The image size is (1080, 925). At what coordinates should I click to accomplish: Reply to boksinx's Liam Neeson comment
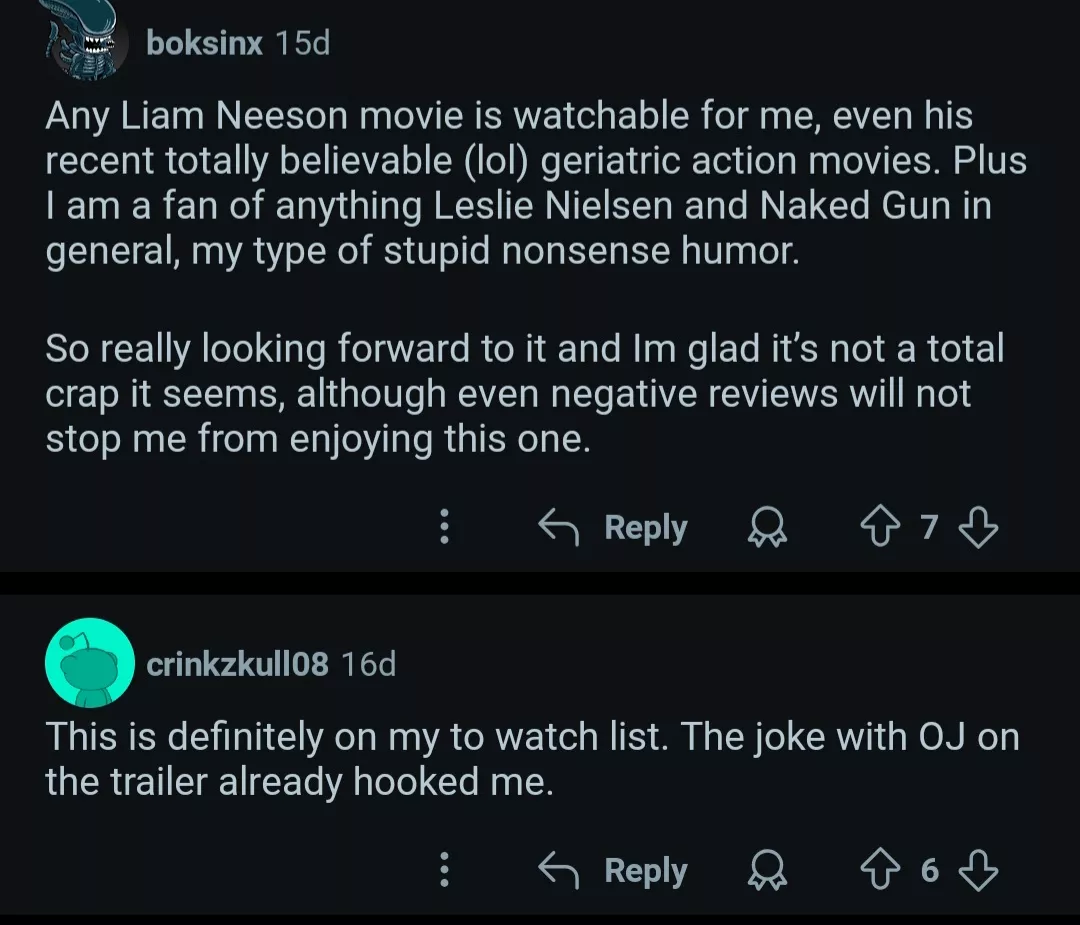point(613,527)
